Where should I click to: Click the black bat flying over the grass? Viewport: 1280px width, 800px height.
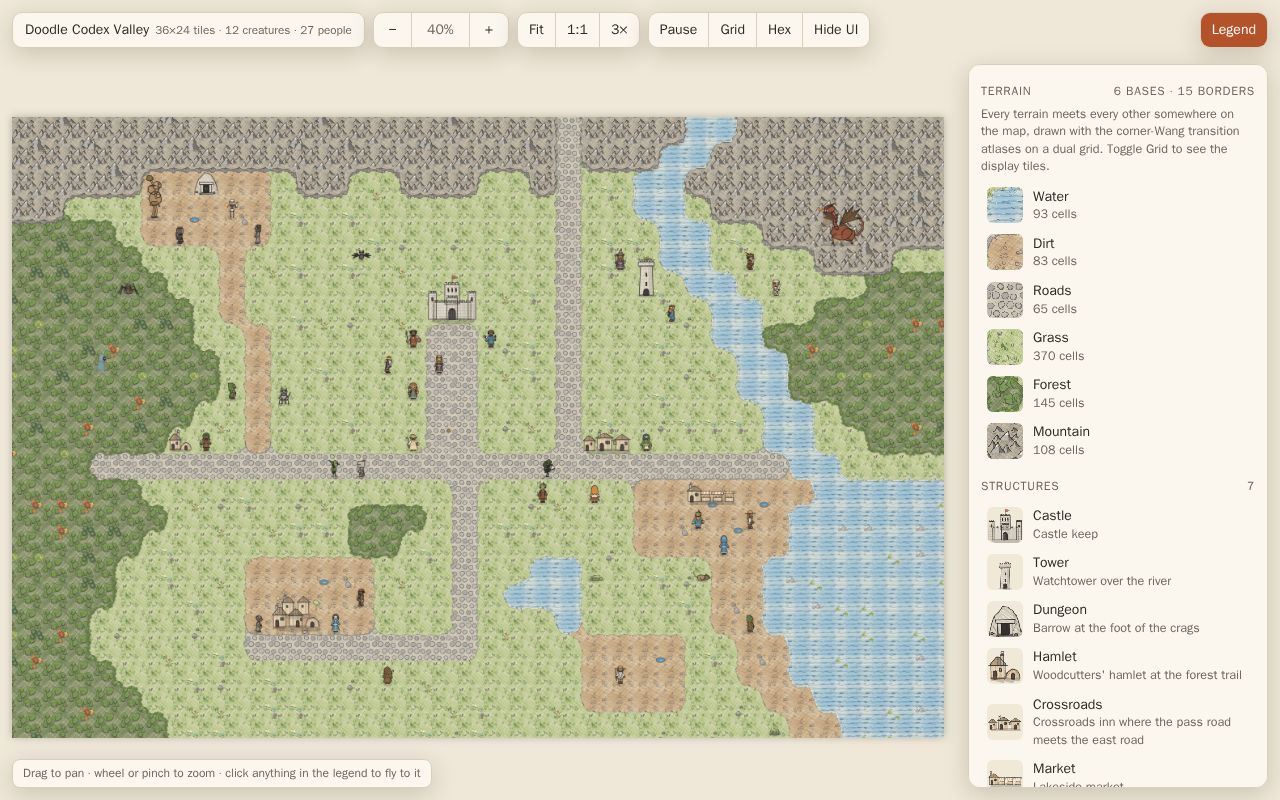[x=361, y=255]
